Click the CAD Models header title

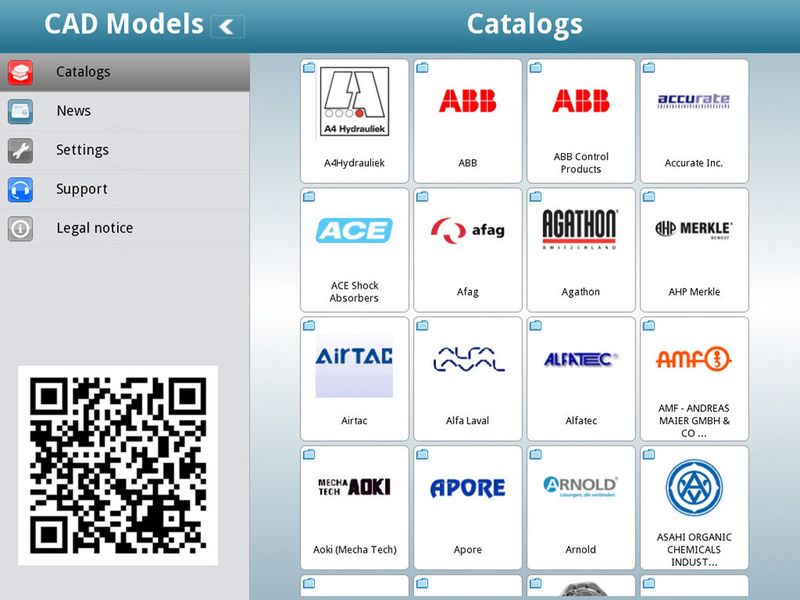(124, 24)
